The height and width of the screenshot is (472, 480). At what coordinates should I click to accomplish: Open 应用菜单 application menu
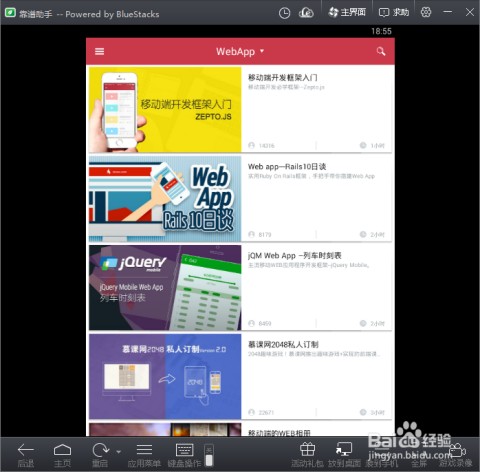point(144,455)
